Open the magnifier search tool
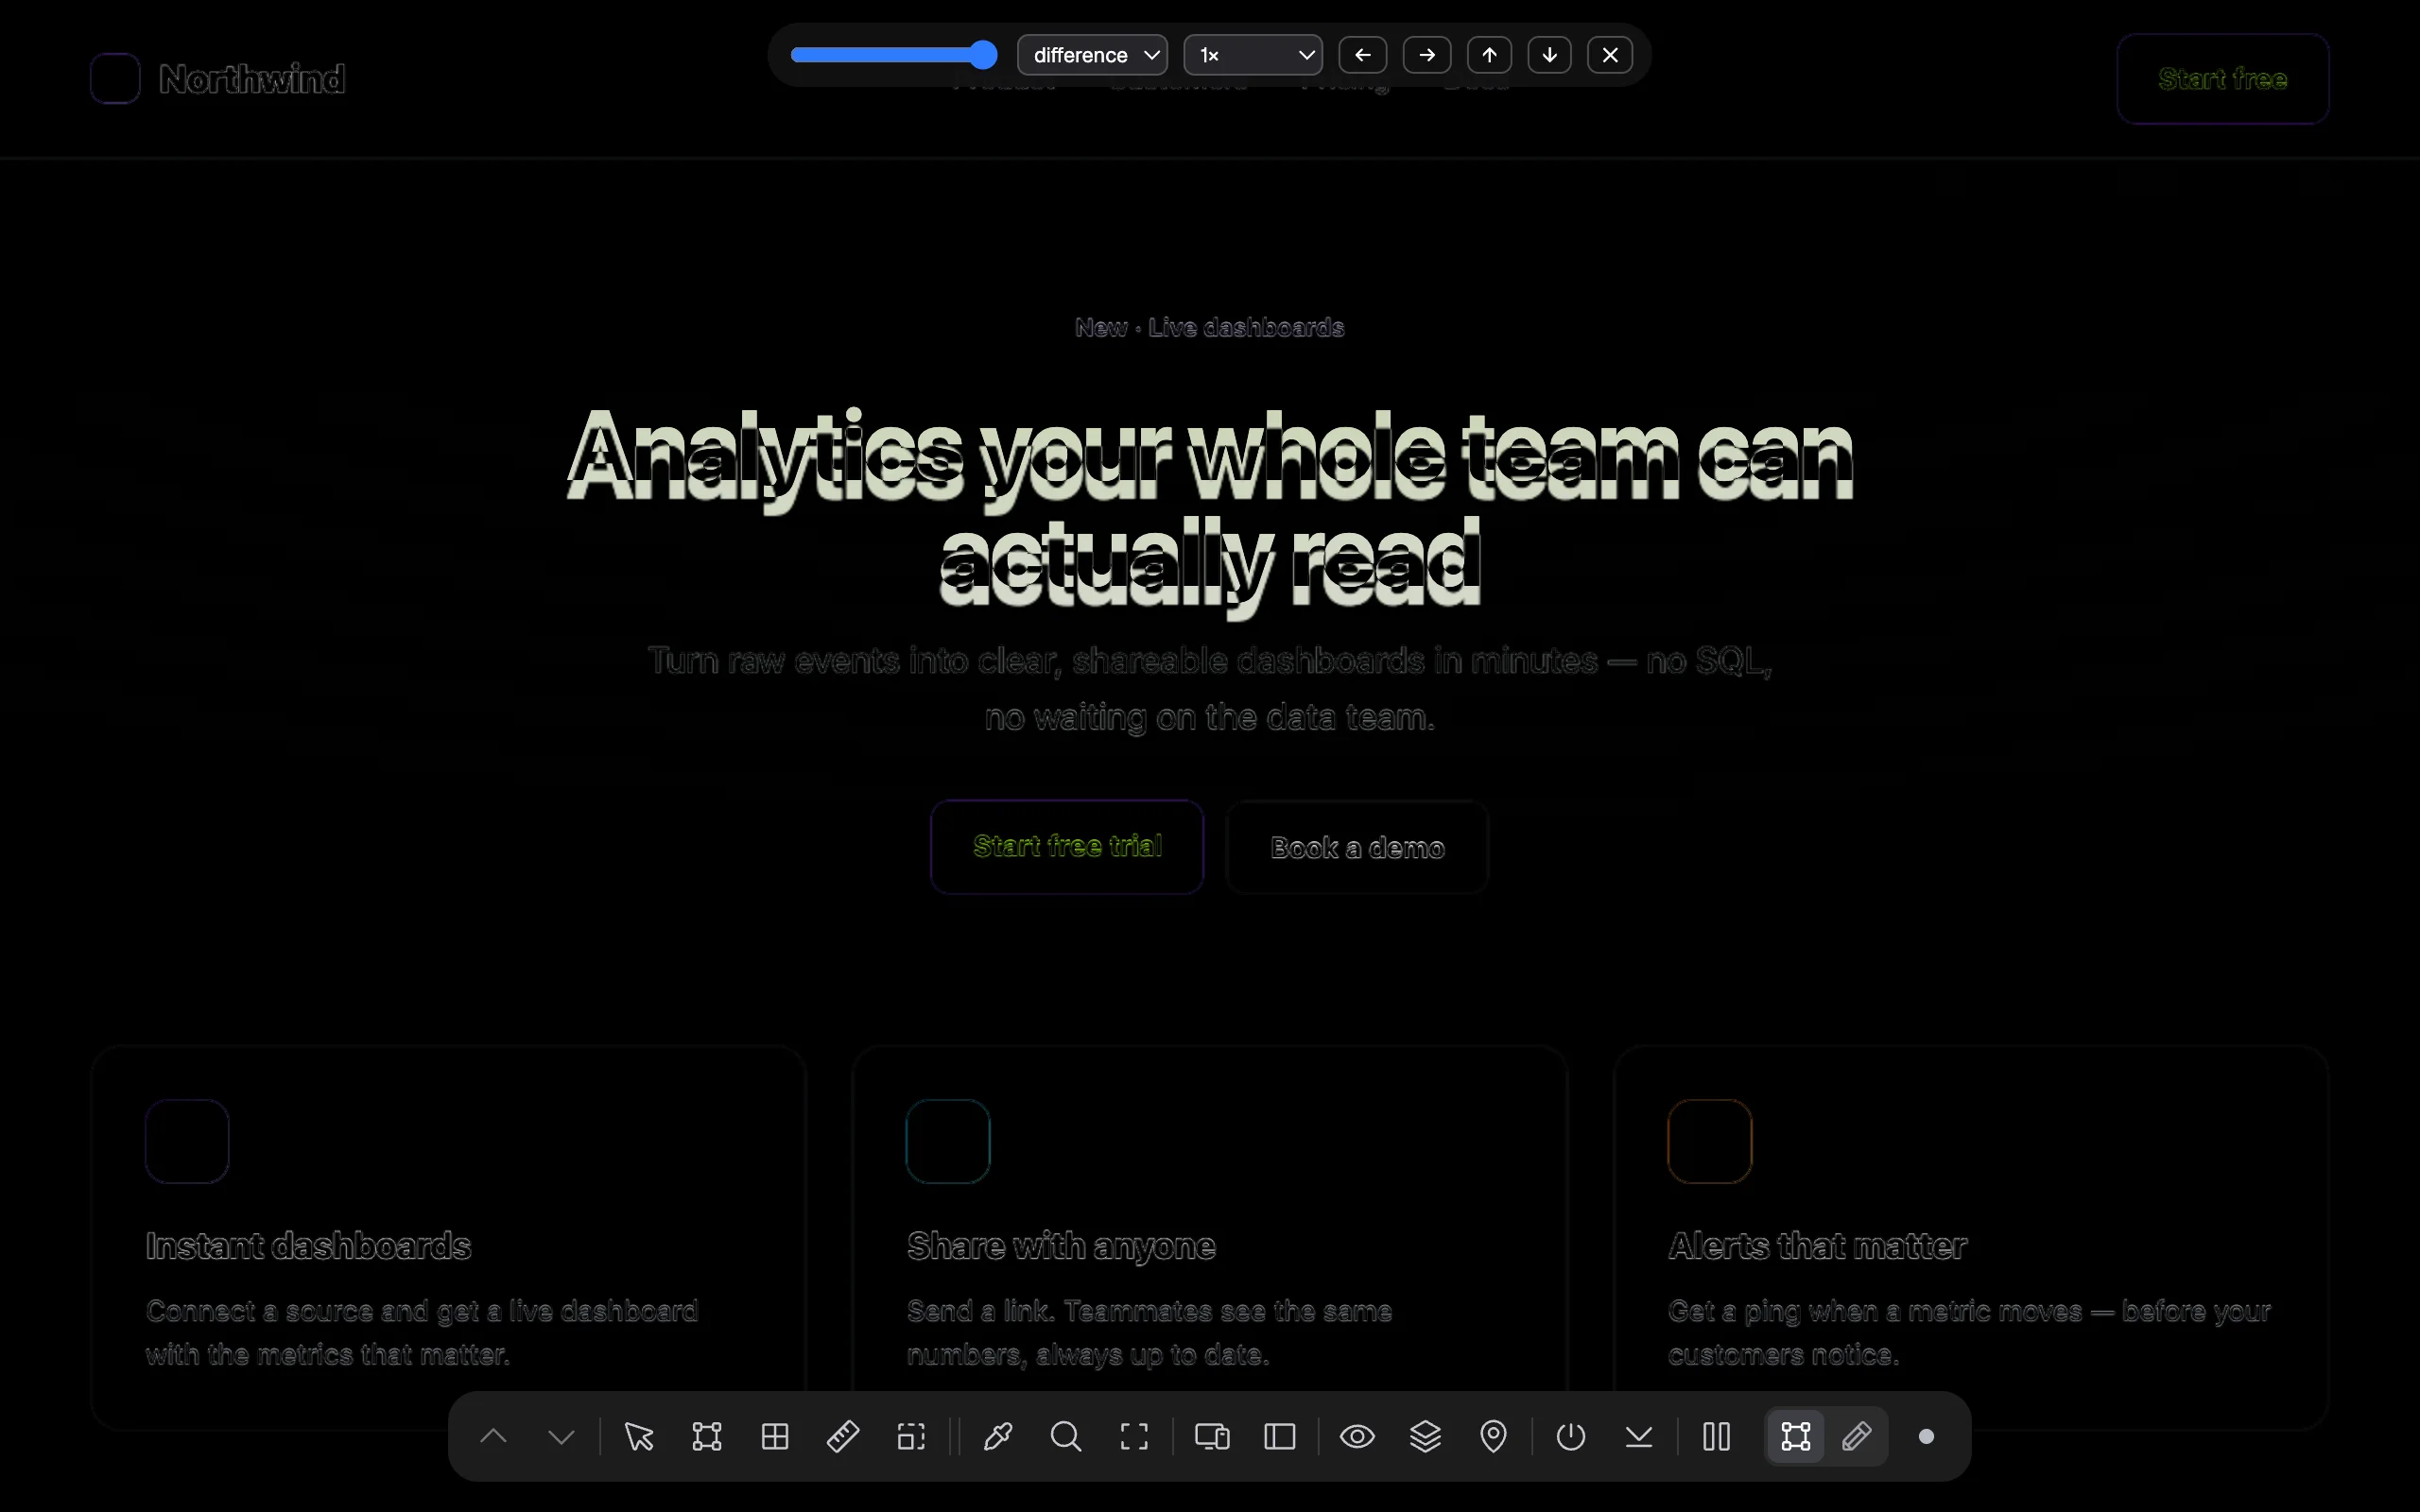 coord(1066,1437)
